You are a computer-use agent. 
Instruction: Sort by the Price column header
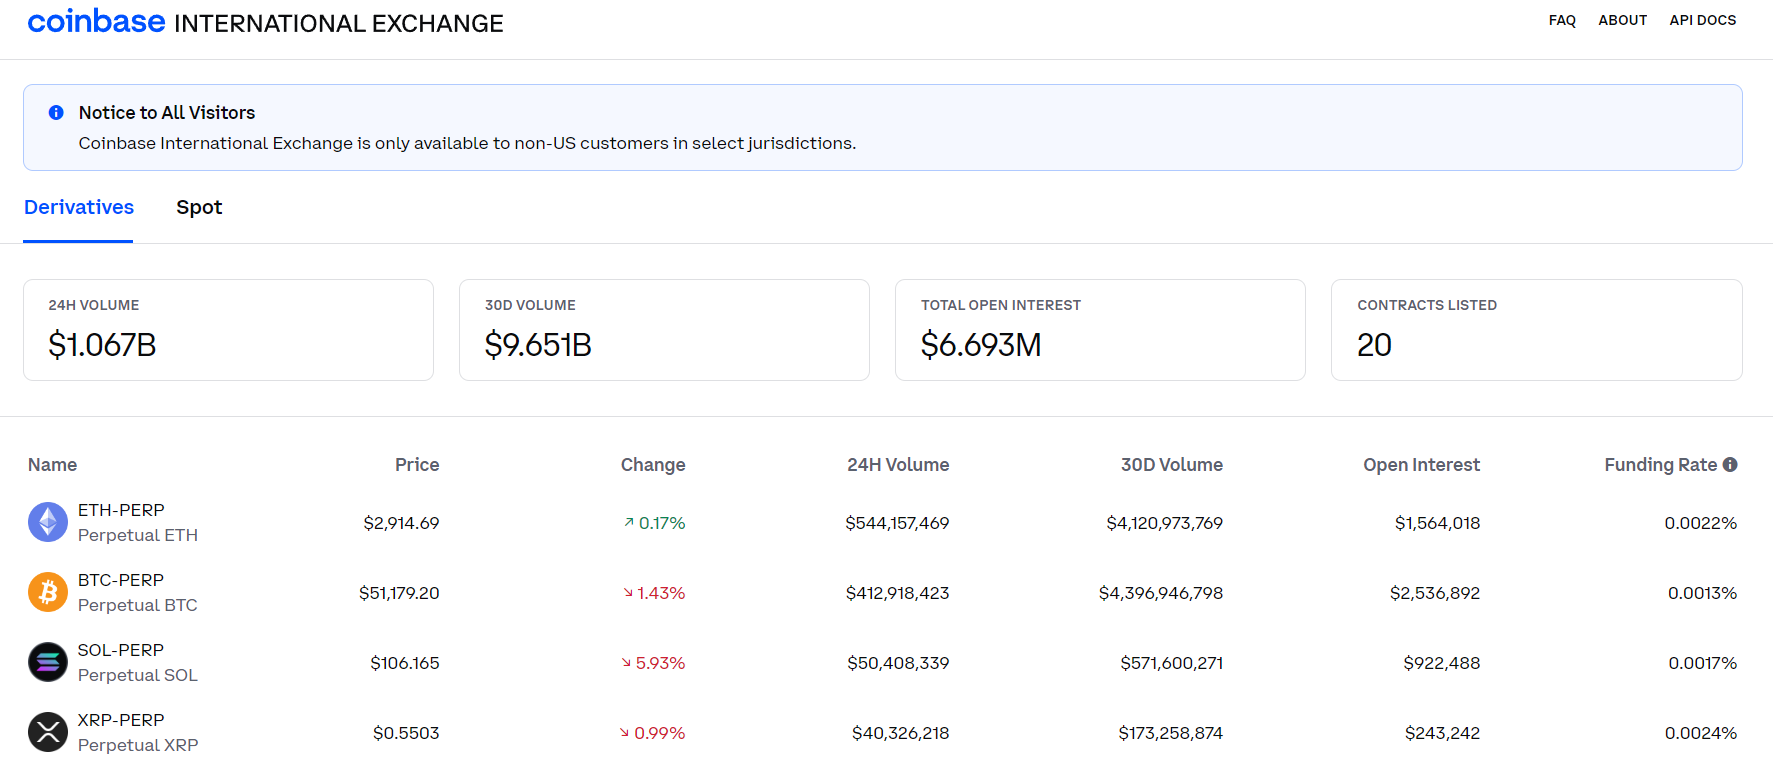pyautogui.click(x=417, y=464)
